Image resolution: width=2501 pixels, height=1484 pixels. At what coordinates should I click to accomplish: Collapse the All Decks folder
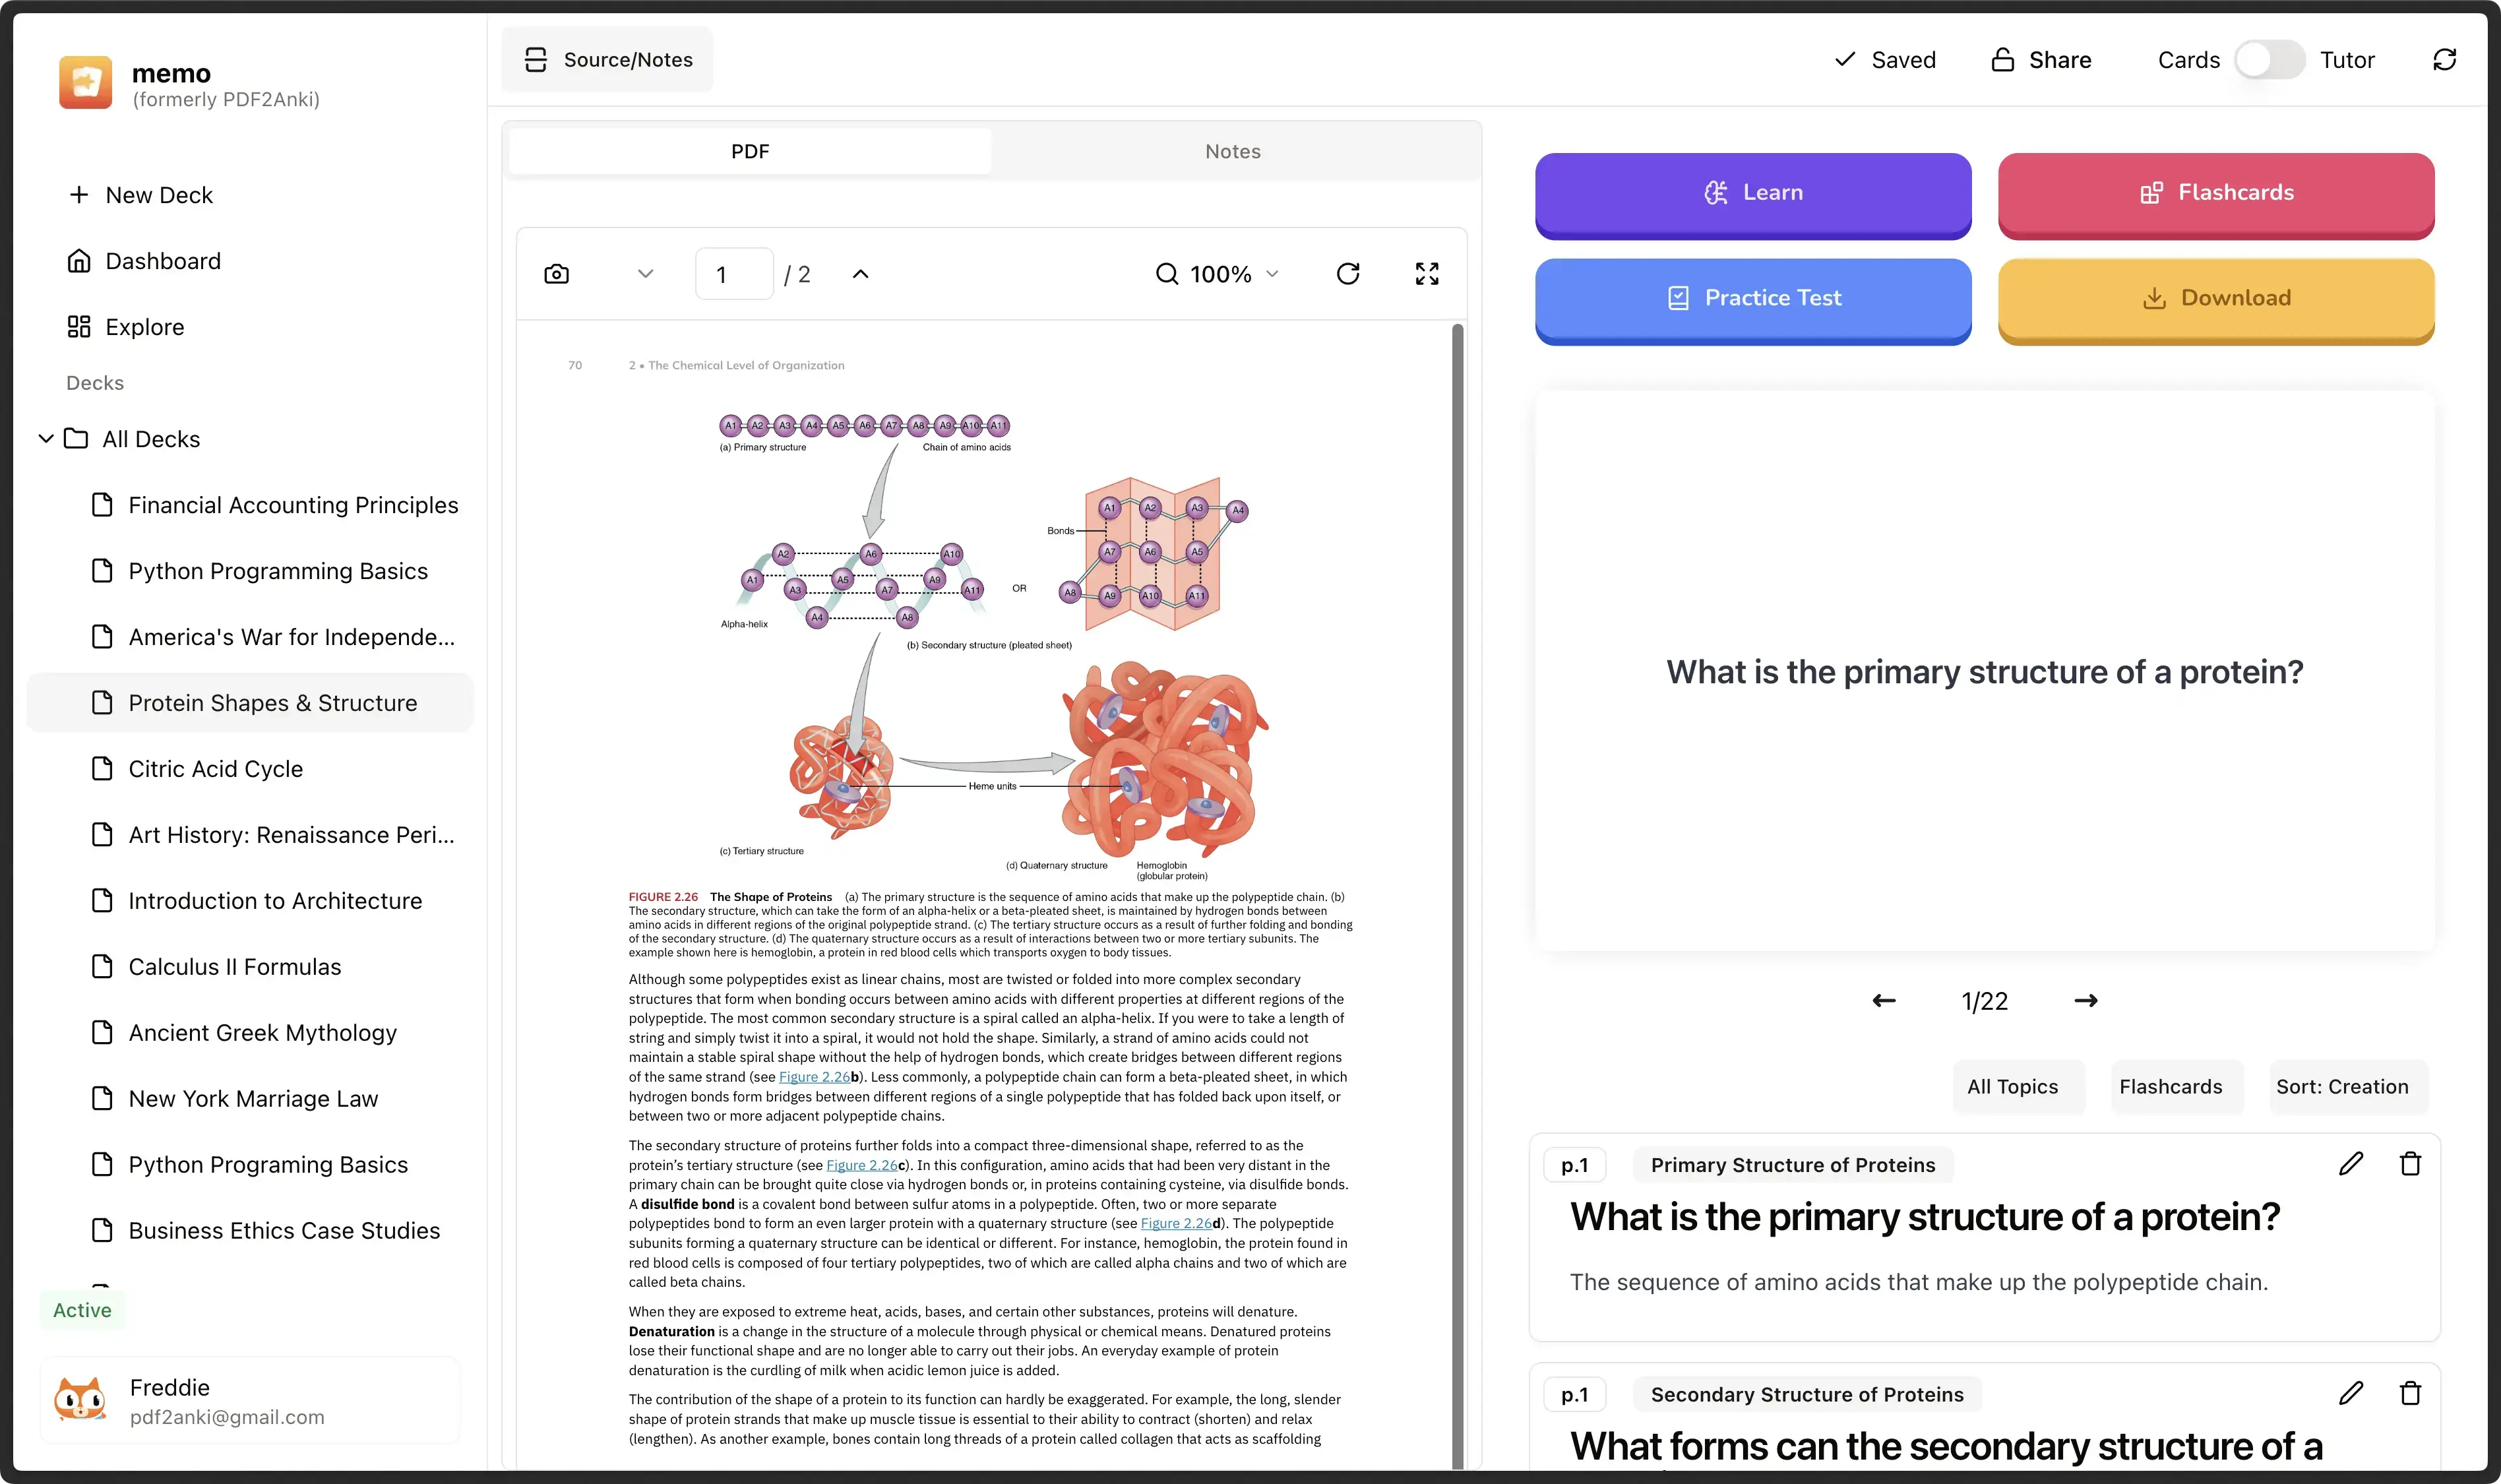coord(46,438)
